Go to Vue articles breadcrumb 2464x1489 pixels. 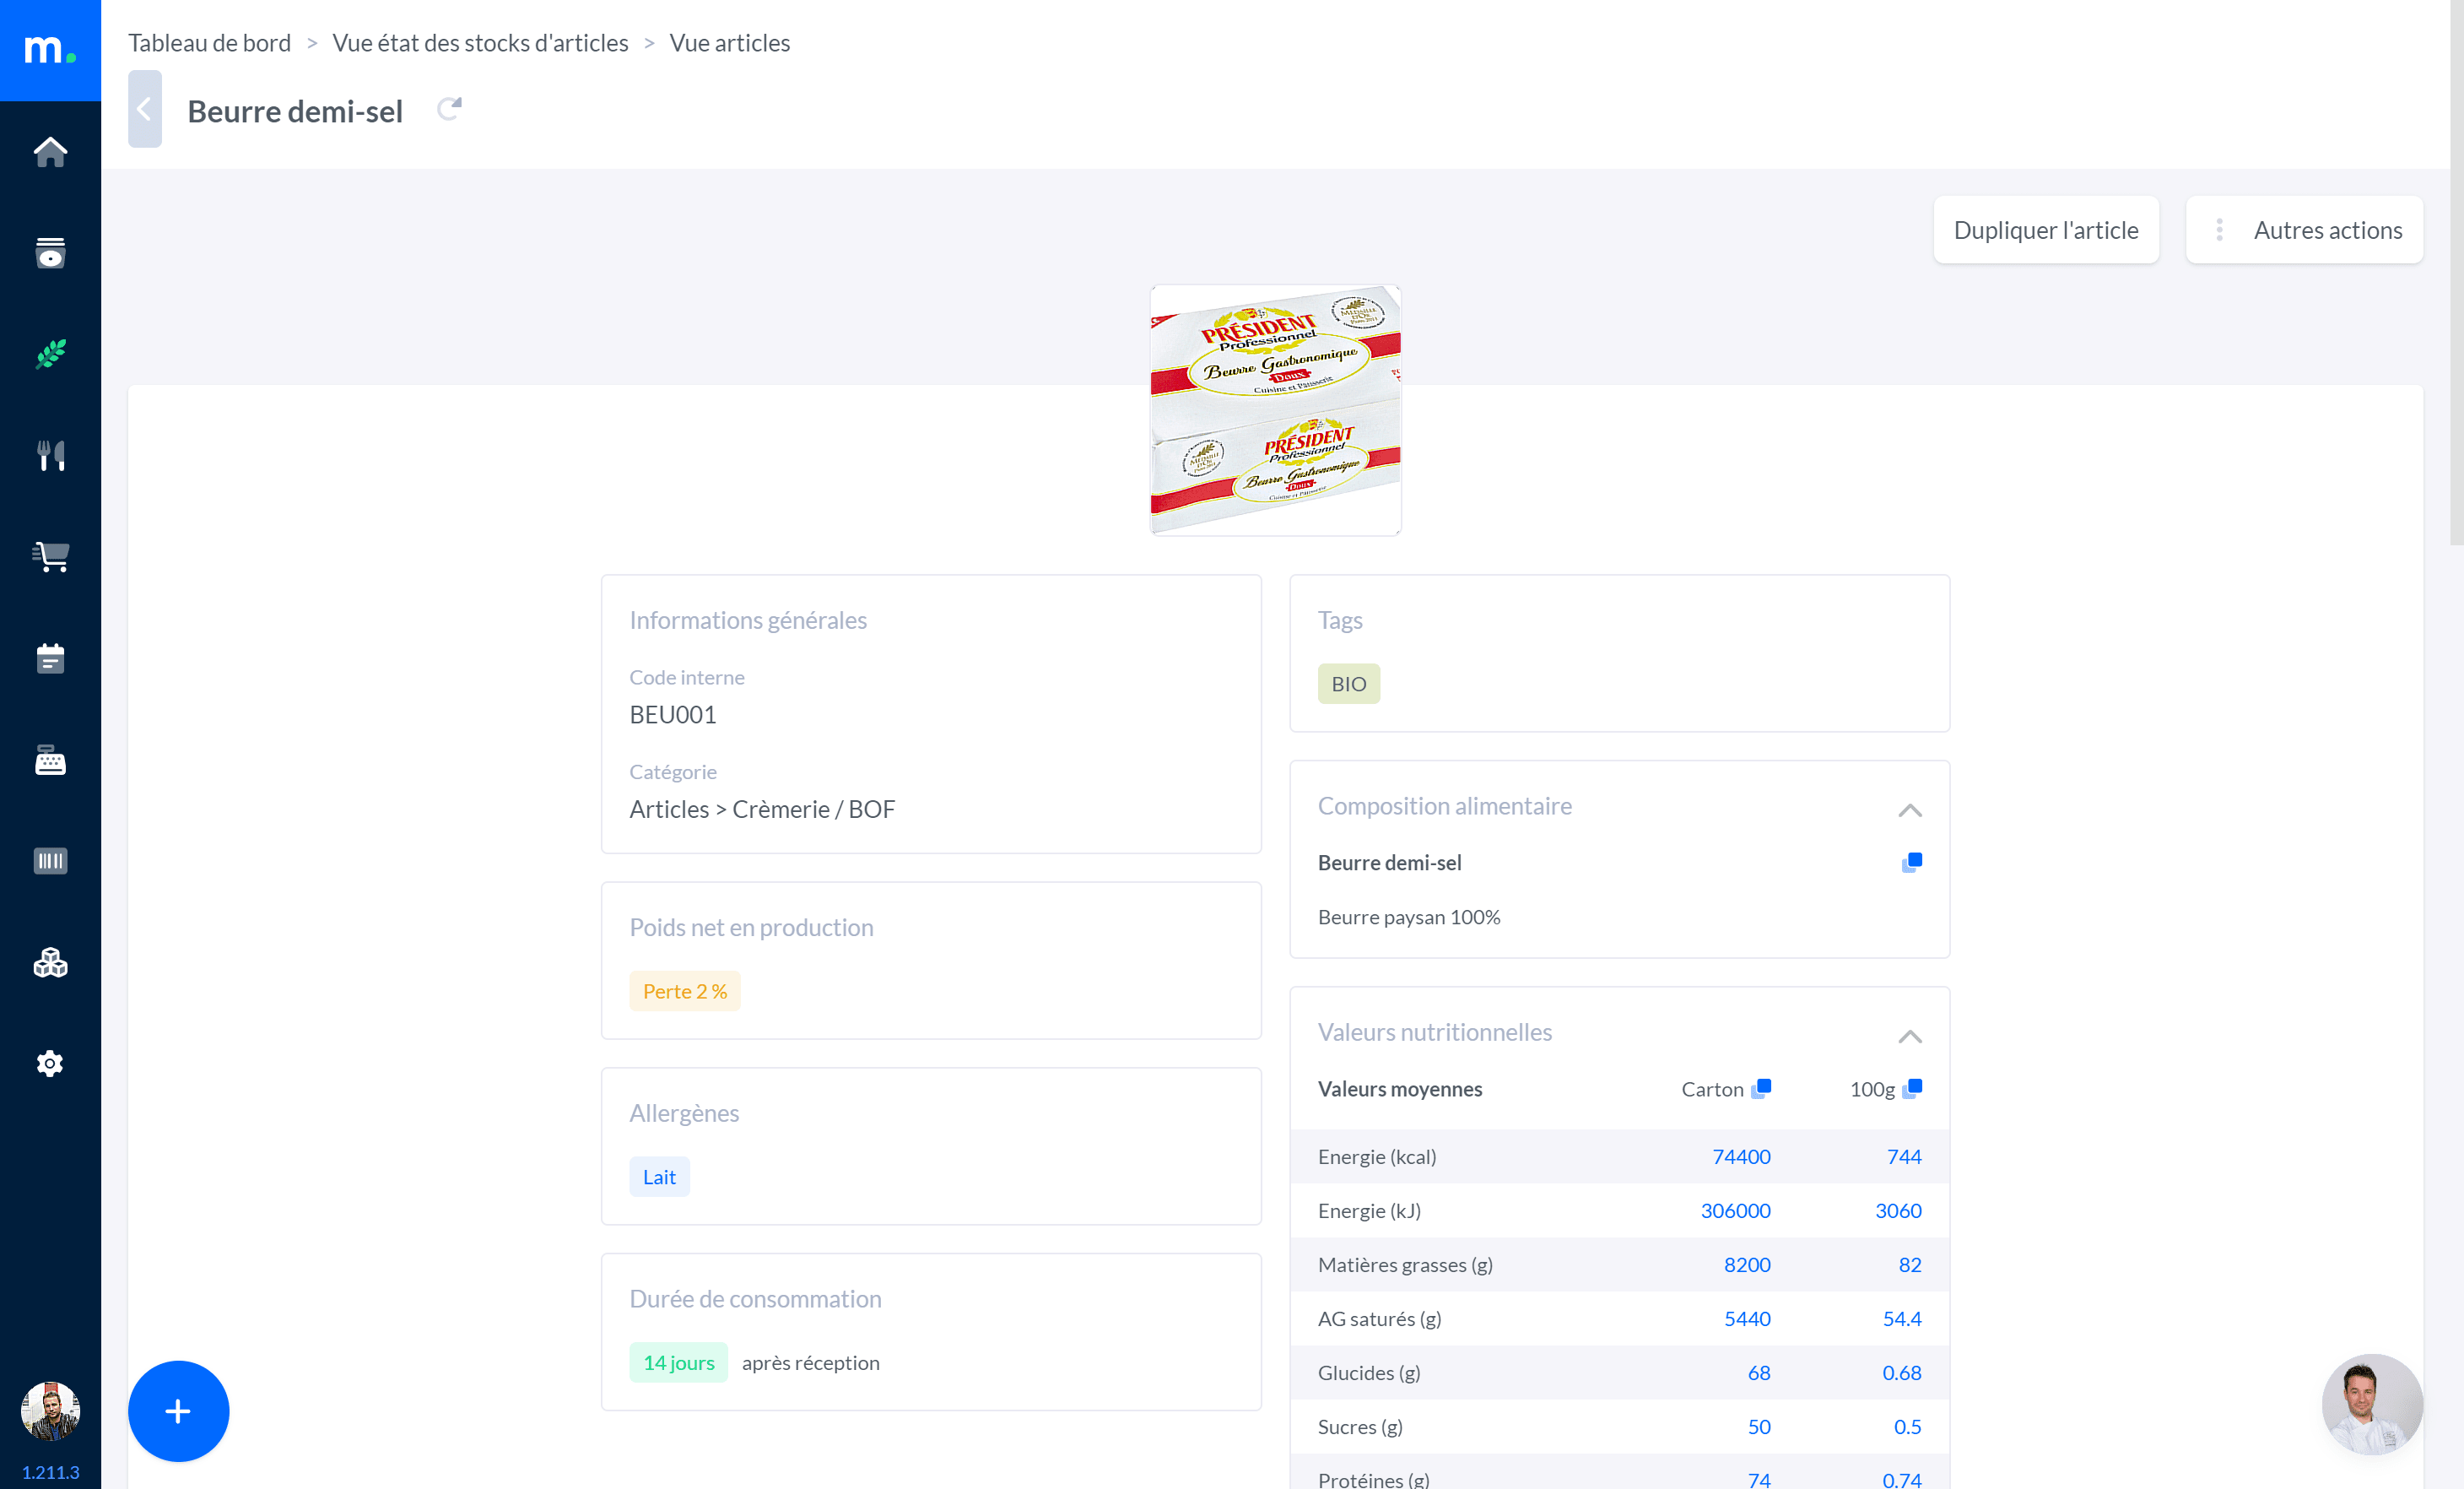[730, 43]
